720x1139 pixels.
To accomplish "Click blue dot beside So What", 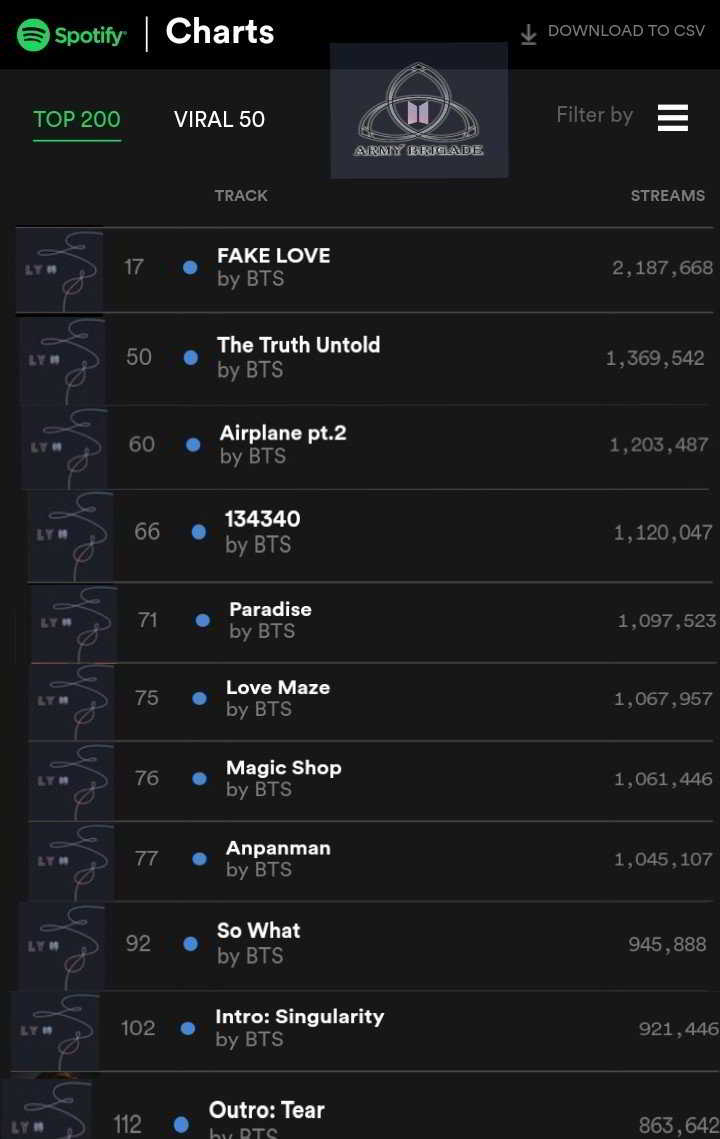I will (190, 943).
